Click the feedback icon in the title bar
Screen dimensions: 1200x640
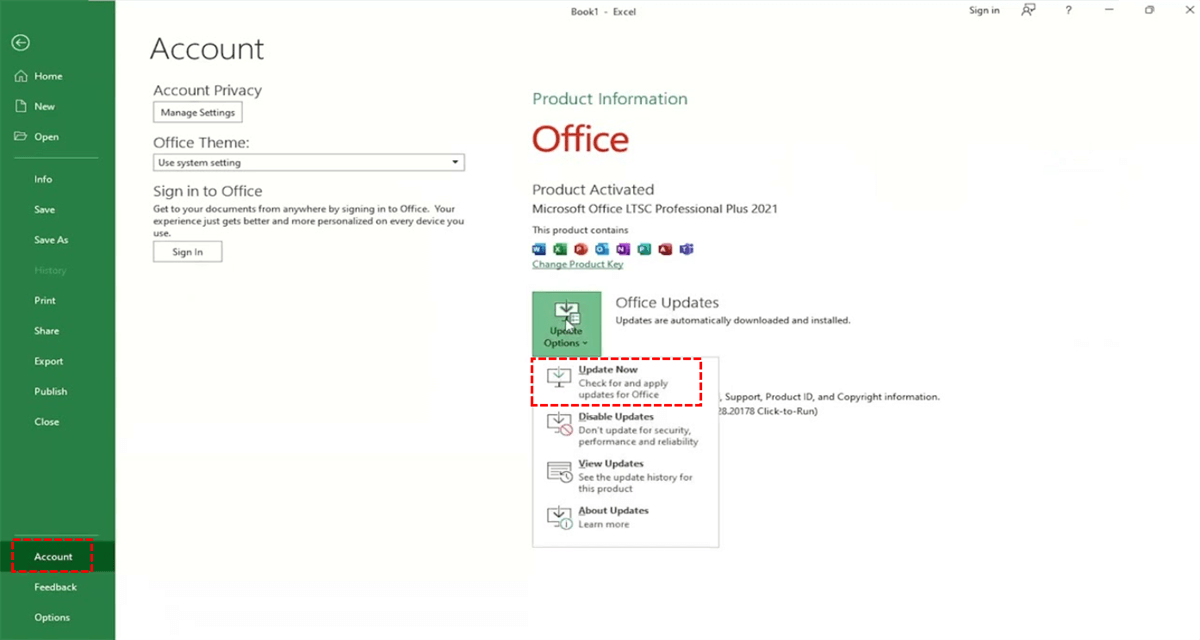[x=1027, y=10]
